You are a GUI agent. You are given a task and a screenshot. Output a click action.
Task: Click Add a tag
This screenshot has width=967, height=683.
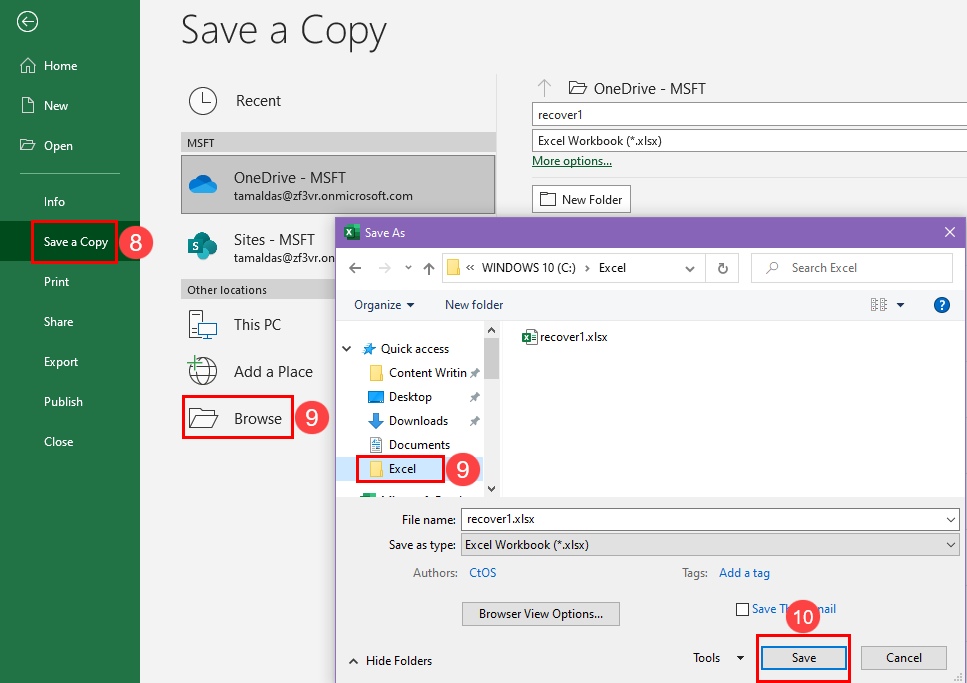(744, 573)
